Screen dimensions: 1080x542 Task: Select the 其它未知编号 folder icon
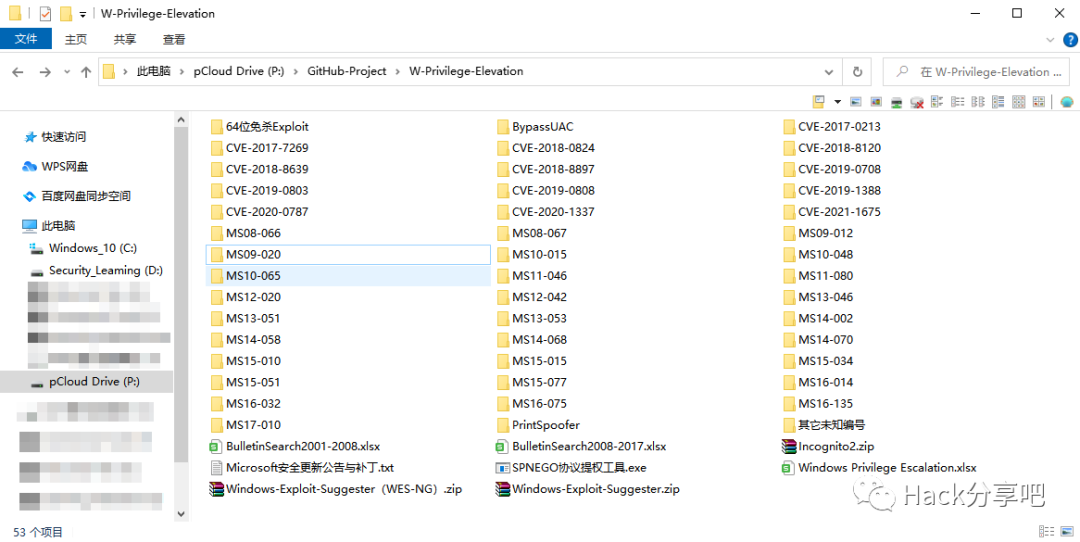789,425
